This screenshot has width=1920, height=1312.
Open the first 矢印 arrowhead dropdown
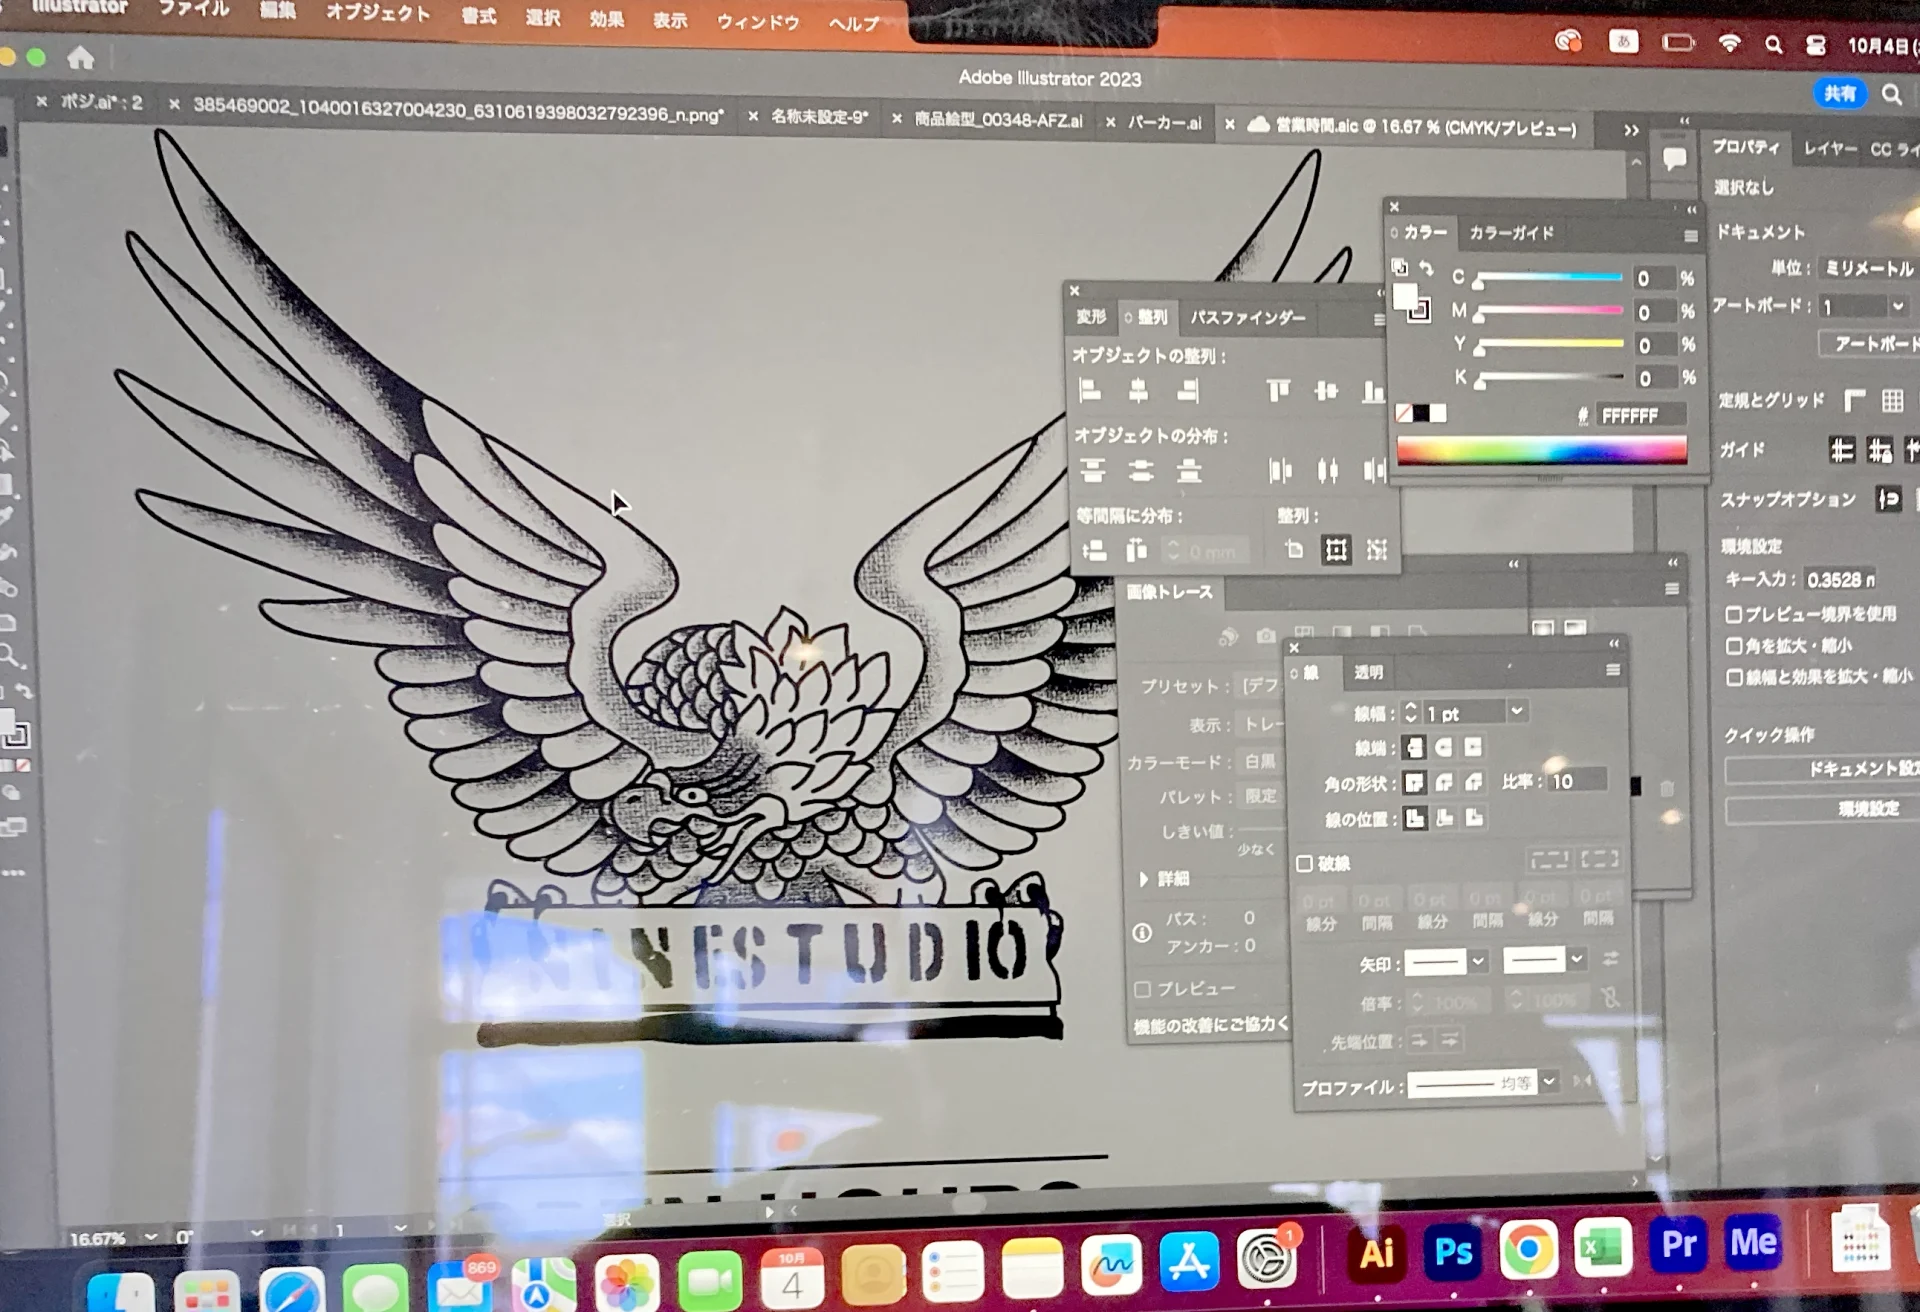pos(1478,961)
